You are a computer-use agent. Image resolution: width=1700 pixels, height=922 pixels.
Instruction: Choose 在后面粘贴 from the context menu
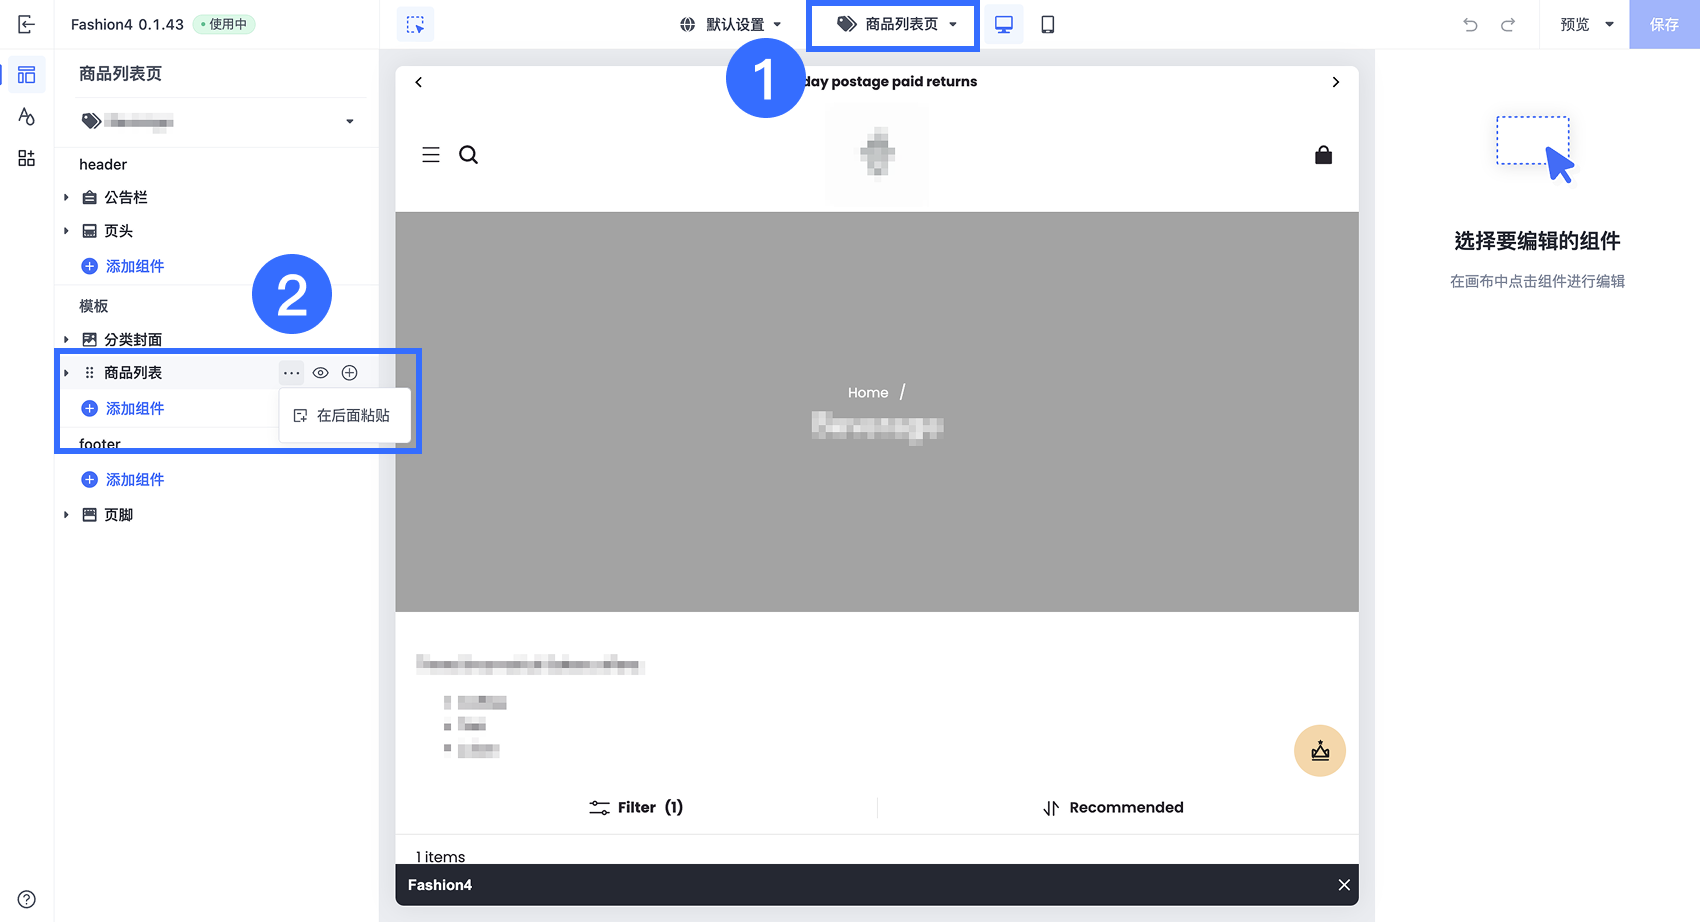[344, 415]
